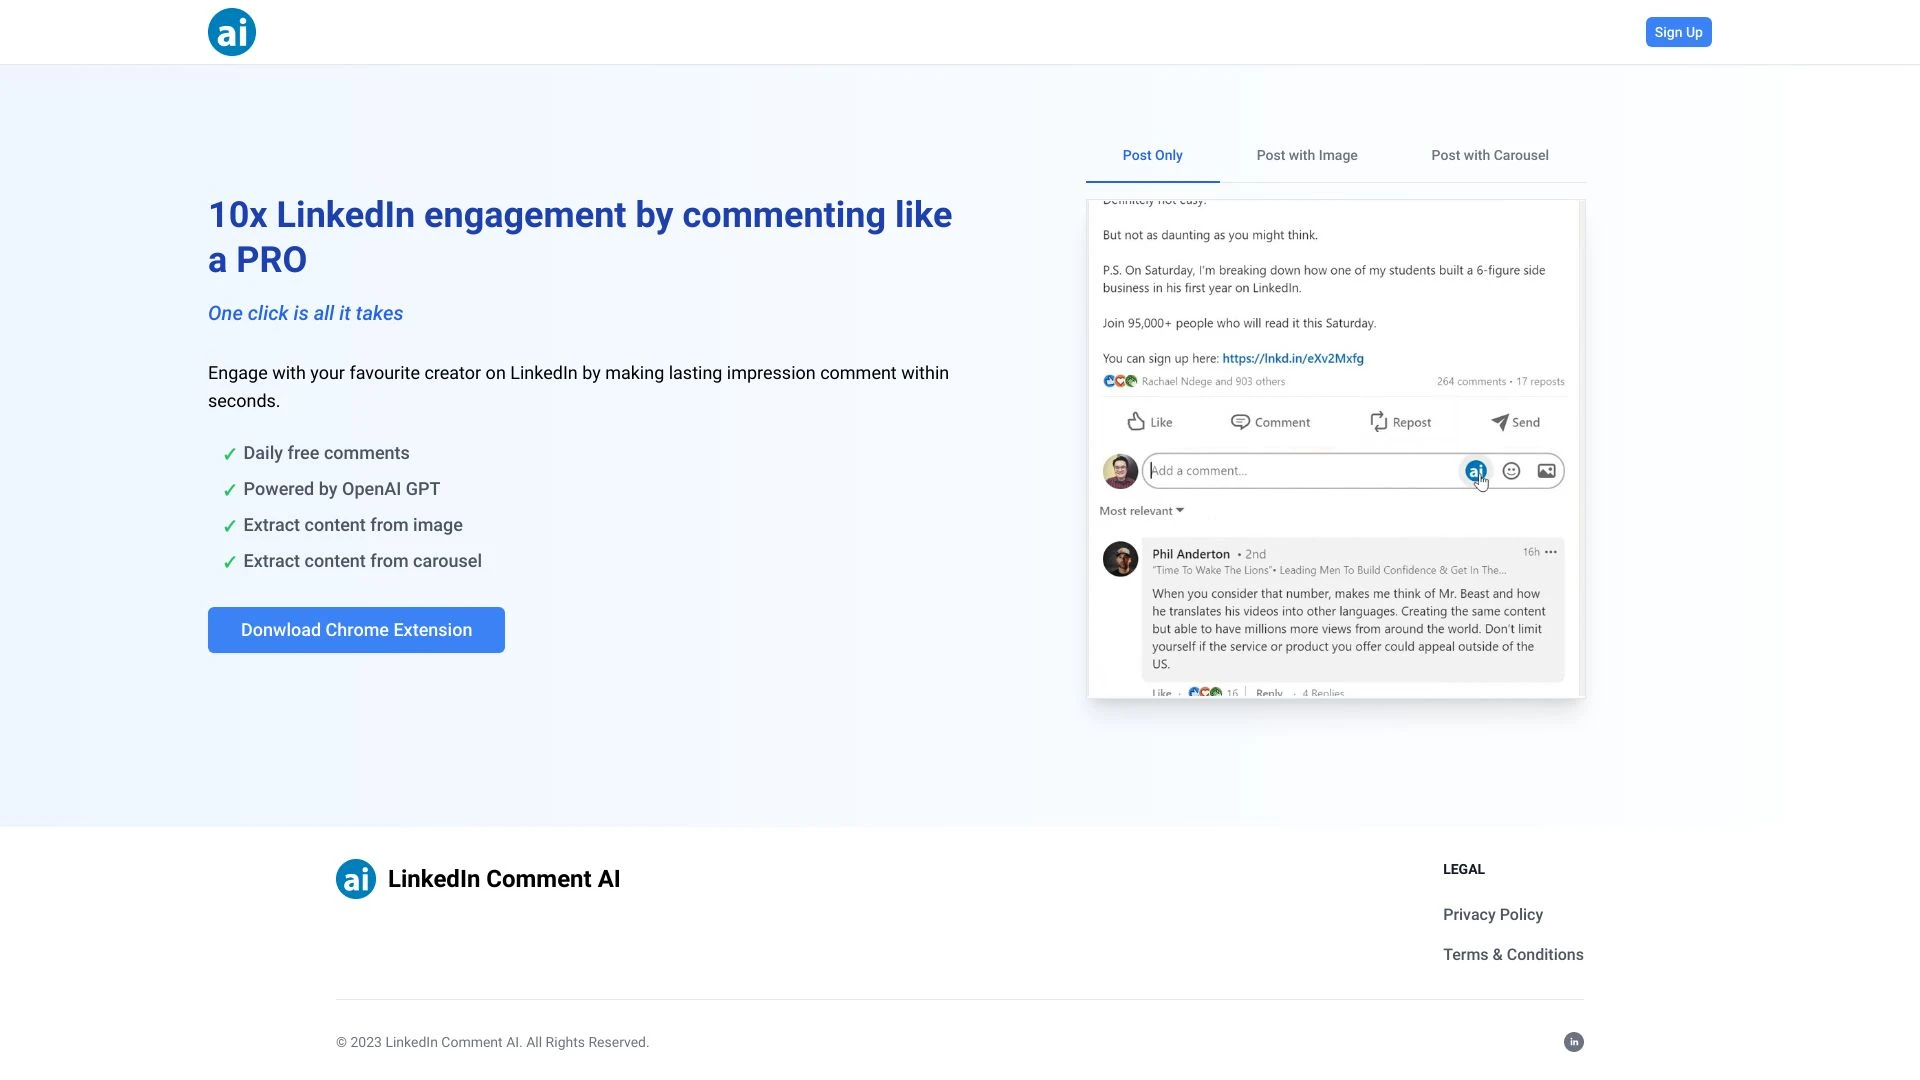Click the Download Chrome Extension button
The width and height of the screenshot is (1920, 1080).
click(x=356, y=629)
